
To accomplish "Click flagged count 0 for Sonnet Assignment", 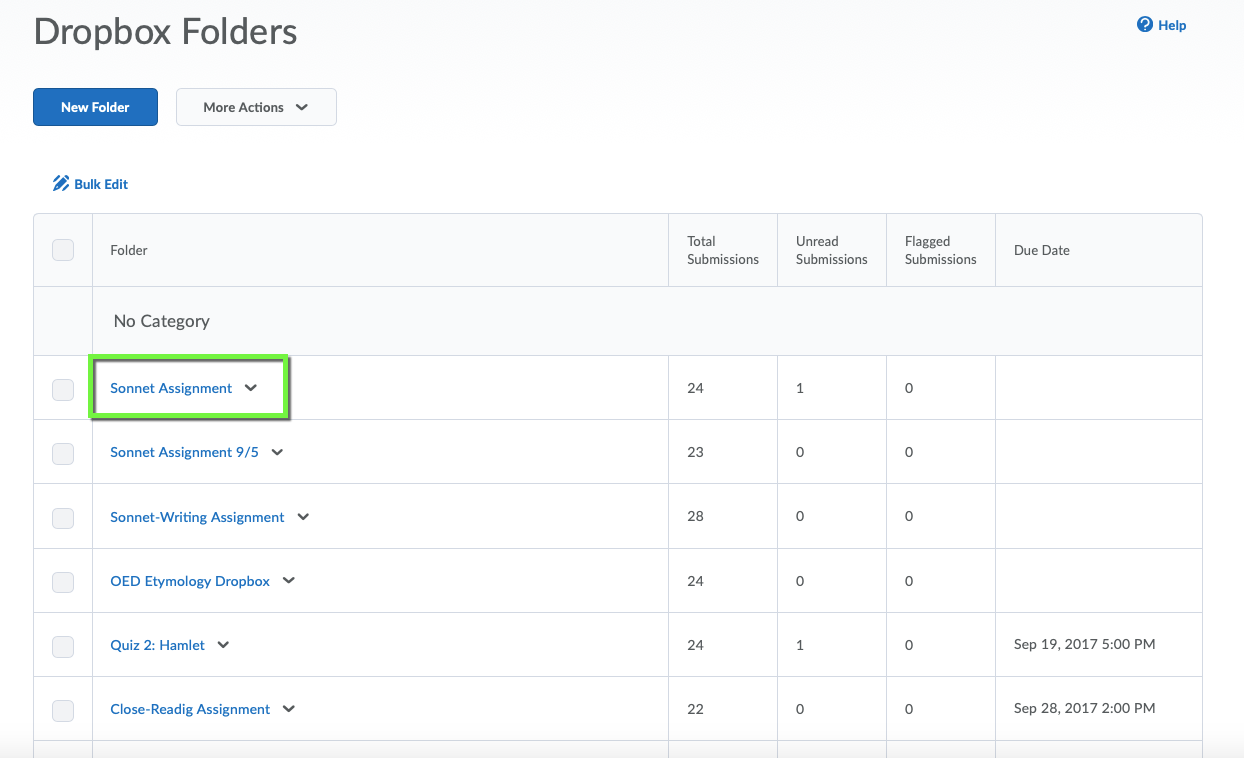I will coord(909,388).
